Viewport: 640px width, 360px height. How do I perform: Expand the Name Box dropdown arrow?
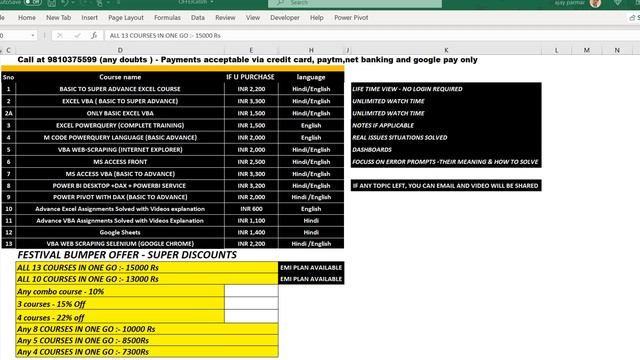pyautogui.click(x=33, y=36)
